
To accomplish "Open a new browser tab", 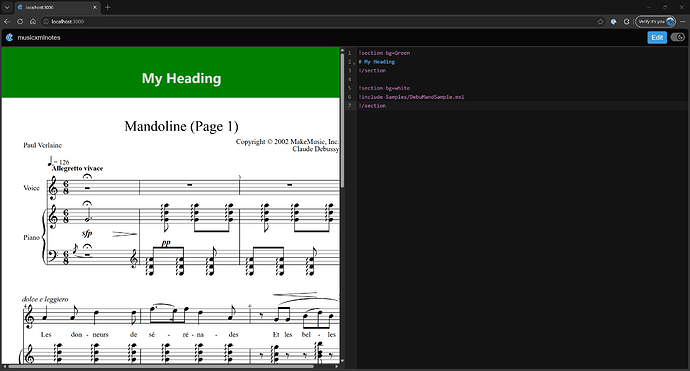I will [x=108, y=7].
